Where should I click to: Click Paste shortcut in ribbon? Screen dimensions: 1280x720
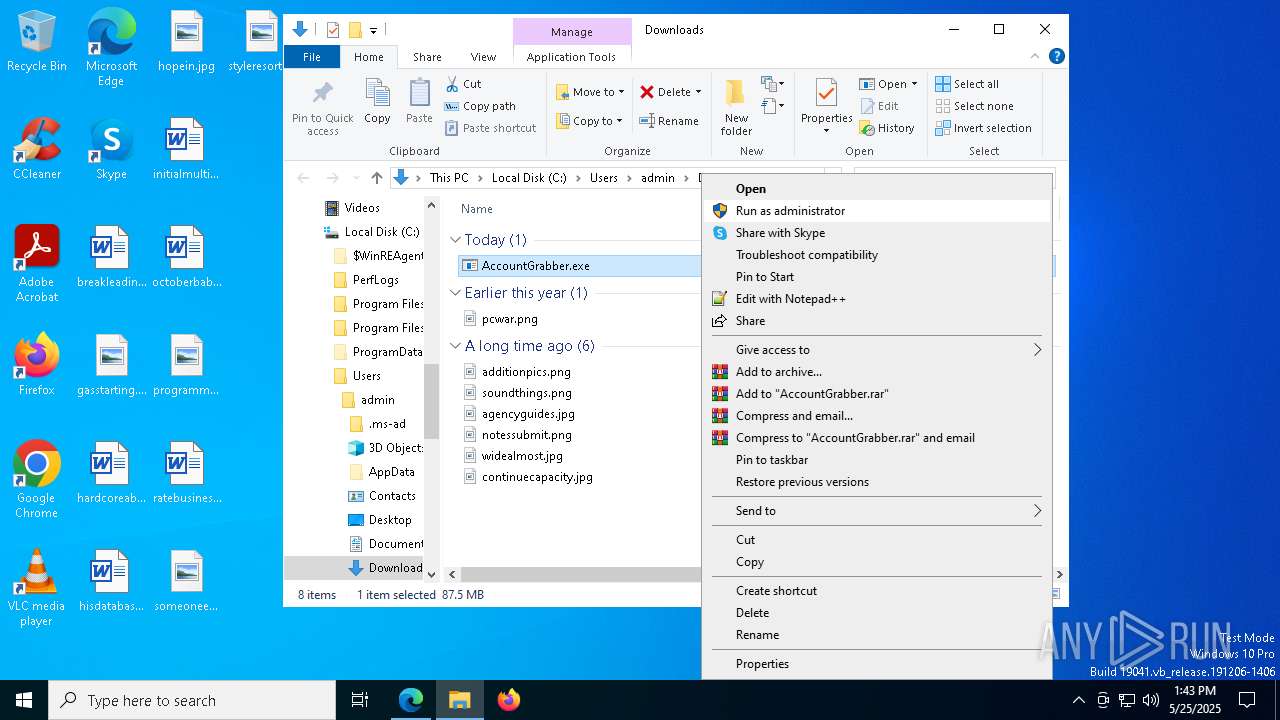(491, 128)
